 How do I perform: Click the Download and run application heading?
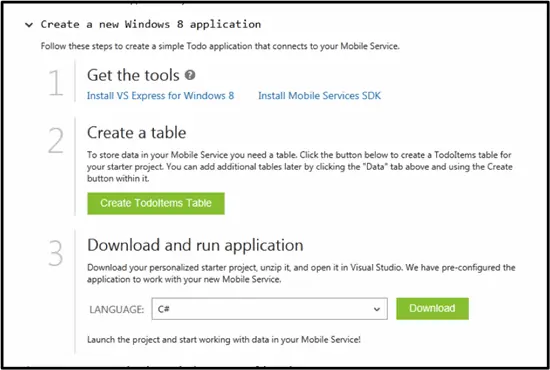pyautogui.click(x=195, y=245)
